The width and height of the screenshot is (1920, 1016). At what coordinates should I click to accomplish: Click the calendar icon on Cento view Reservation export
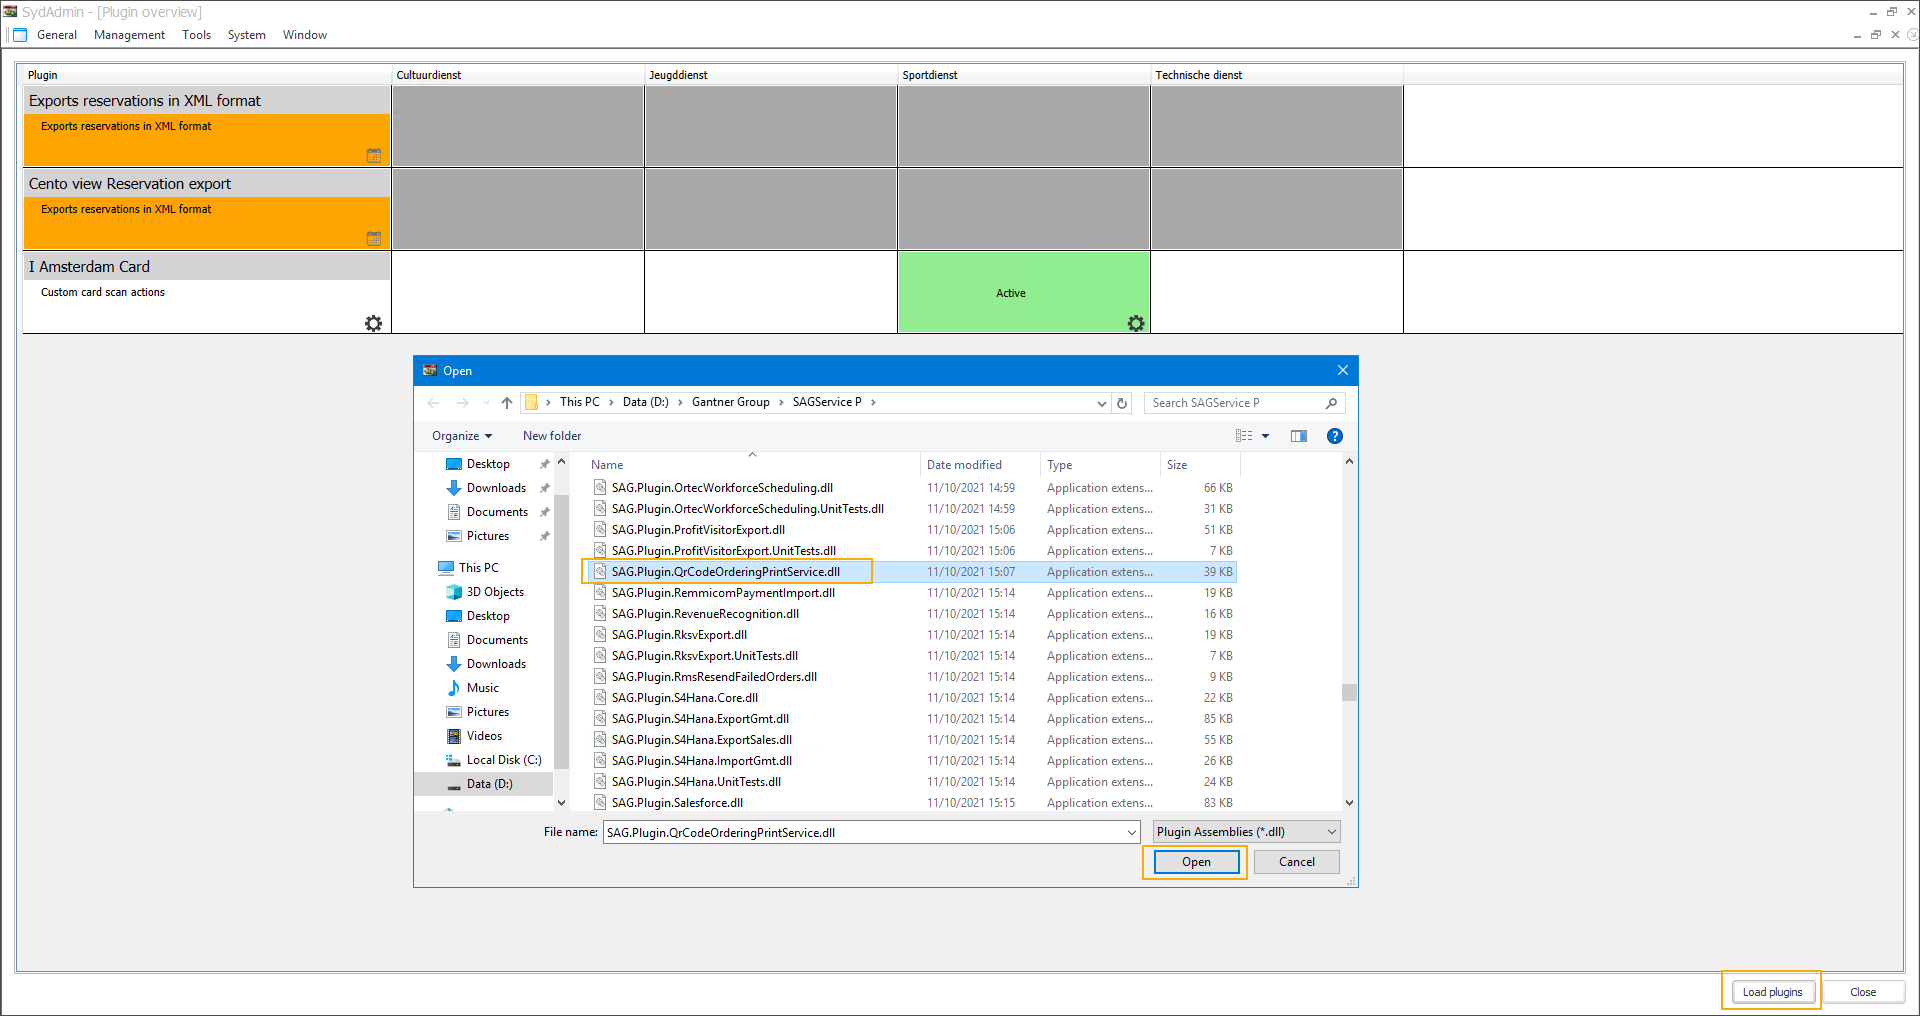pyautogui.click(x=374, y=238)
